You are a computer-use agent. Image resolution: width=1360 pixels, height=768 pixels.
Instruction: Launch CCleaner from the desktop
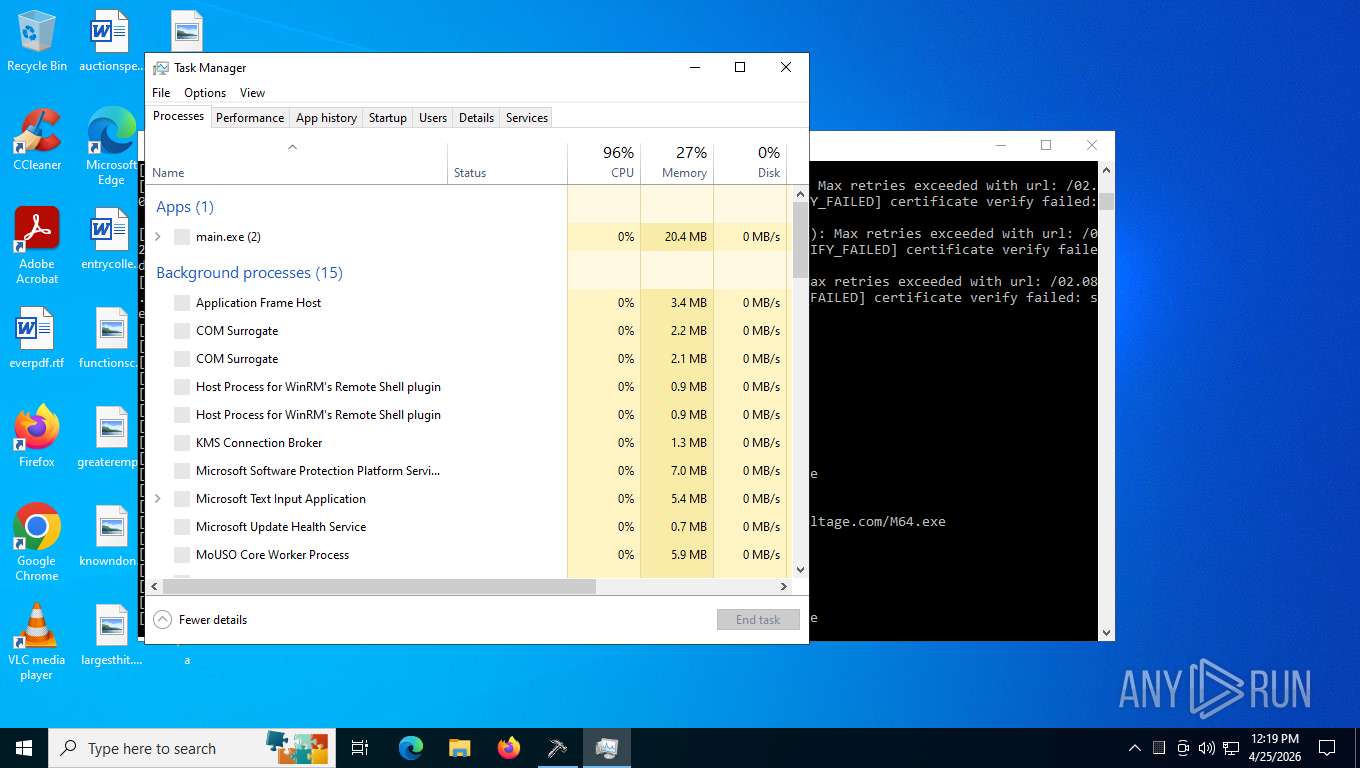point(37,140)
